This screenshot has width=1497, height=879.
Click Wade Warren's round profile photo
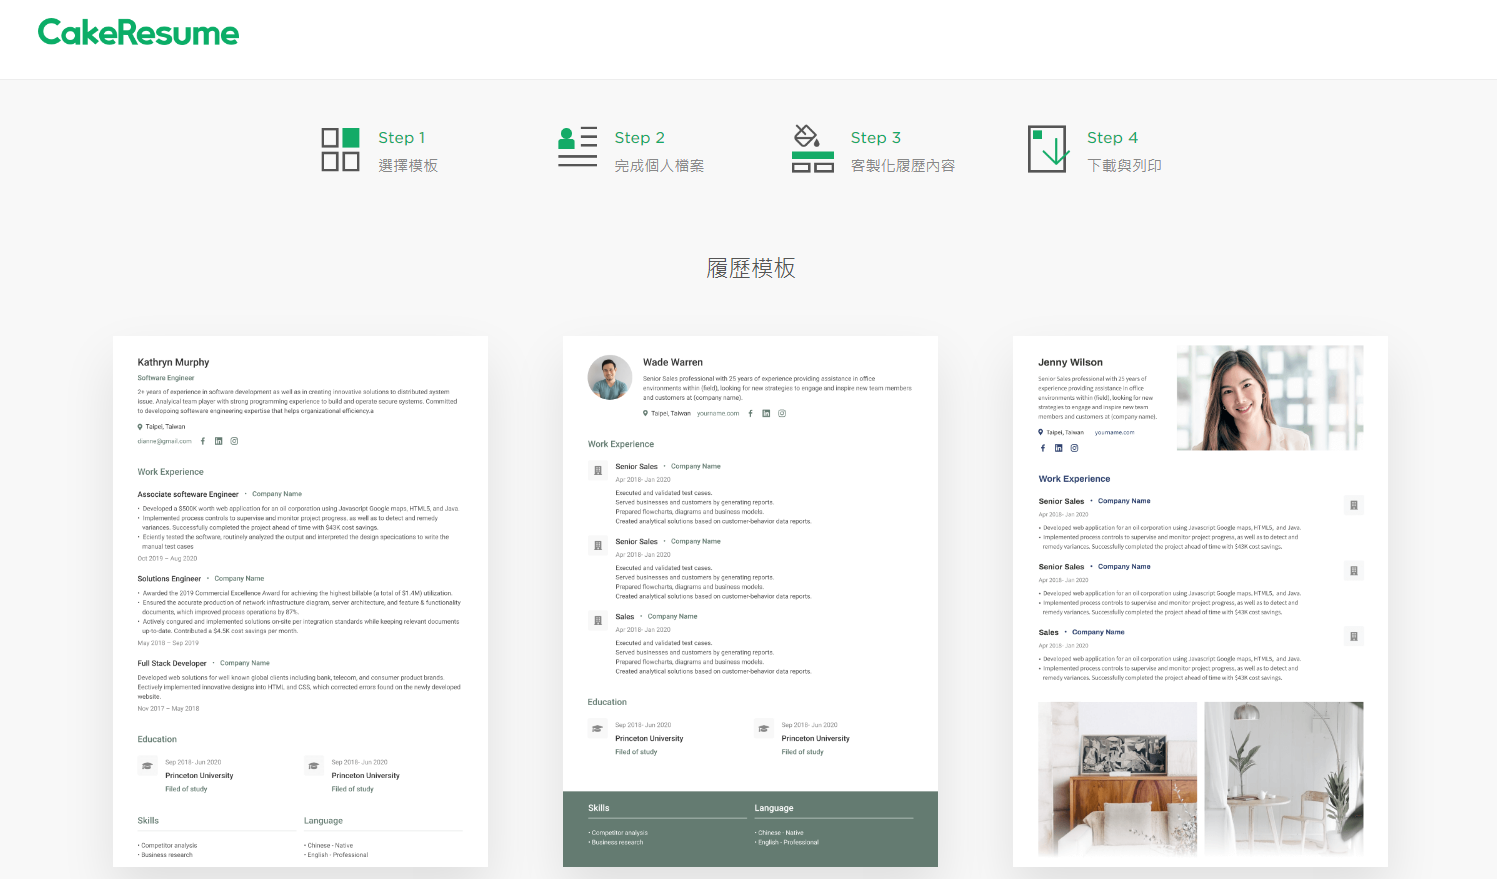(610, 378)
